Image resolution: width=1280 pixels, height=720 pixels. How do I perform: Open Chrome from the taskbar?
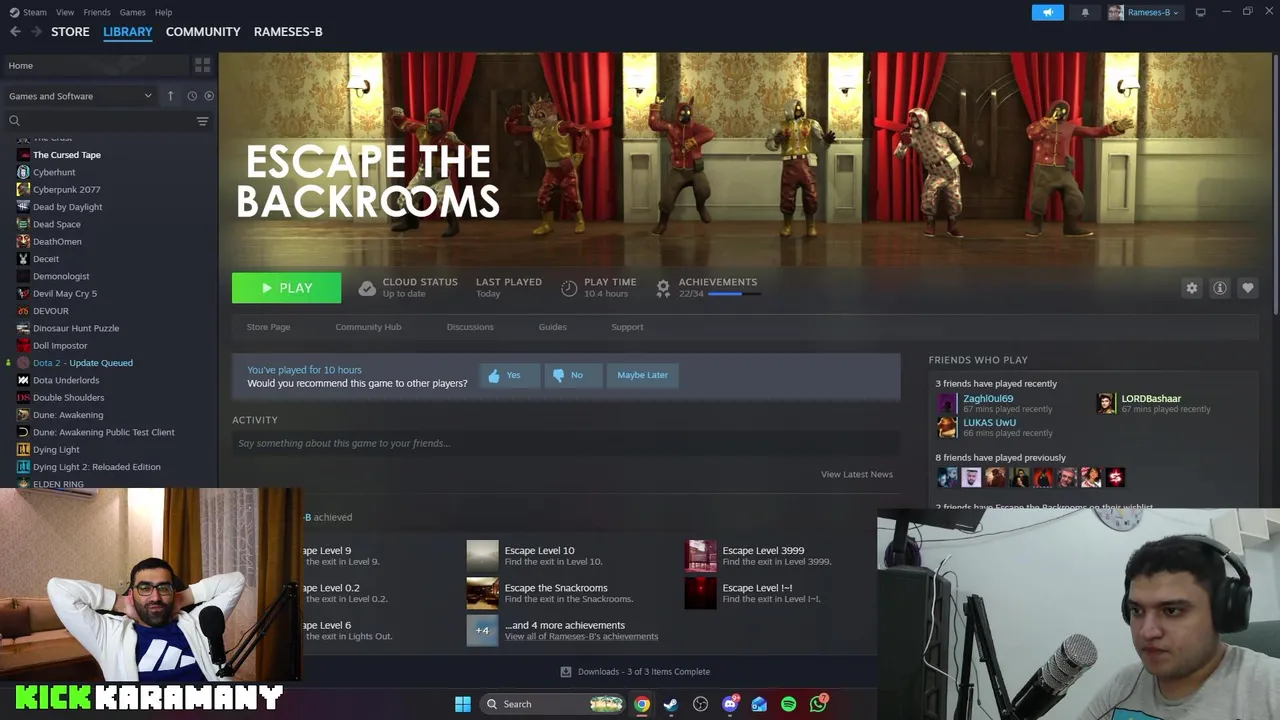(x=642, y=704)
